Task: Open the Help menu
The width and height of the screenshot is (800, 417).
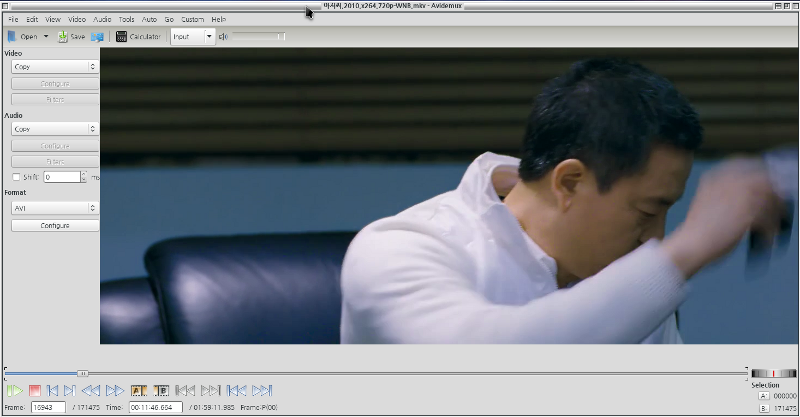Action: coord(218,19)
